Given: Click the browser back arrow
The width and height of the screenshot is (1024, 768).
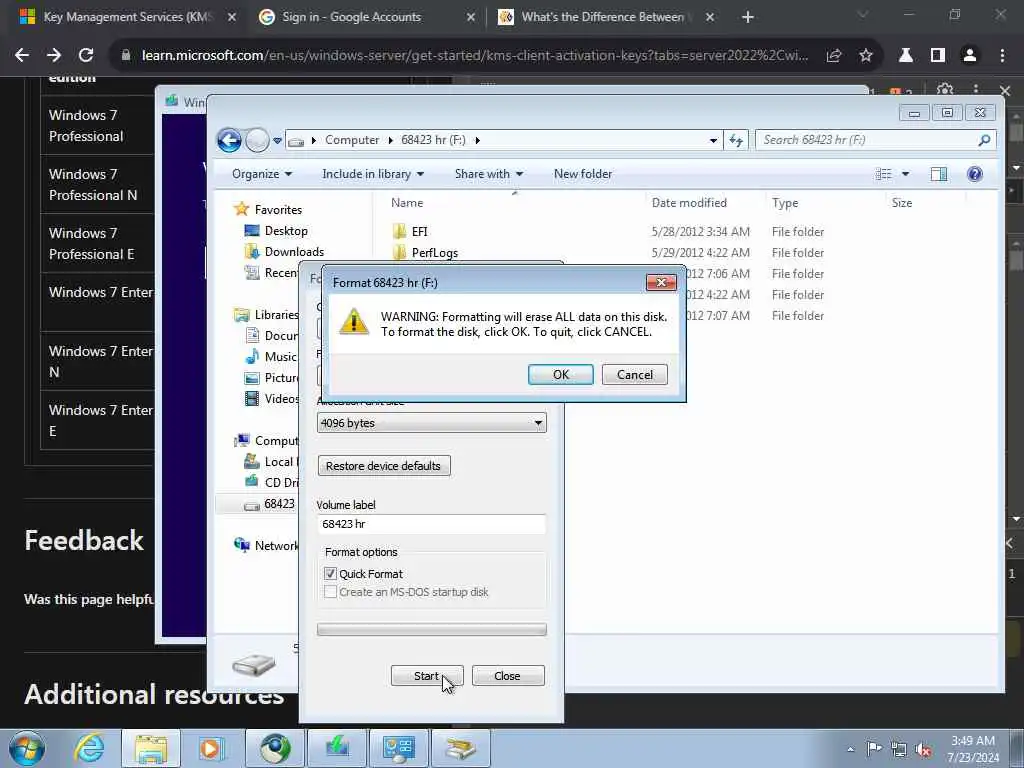Looking at the screenshot, I should (x=22, y=56).
